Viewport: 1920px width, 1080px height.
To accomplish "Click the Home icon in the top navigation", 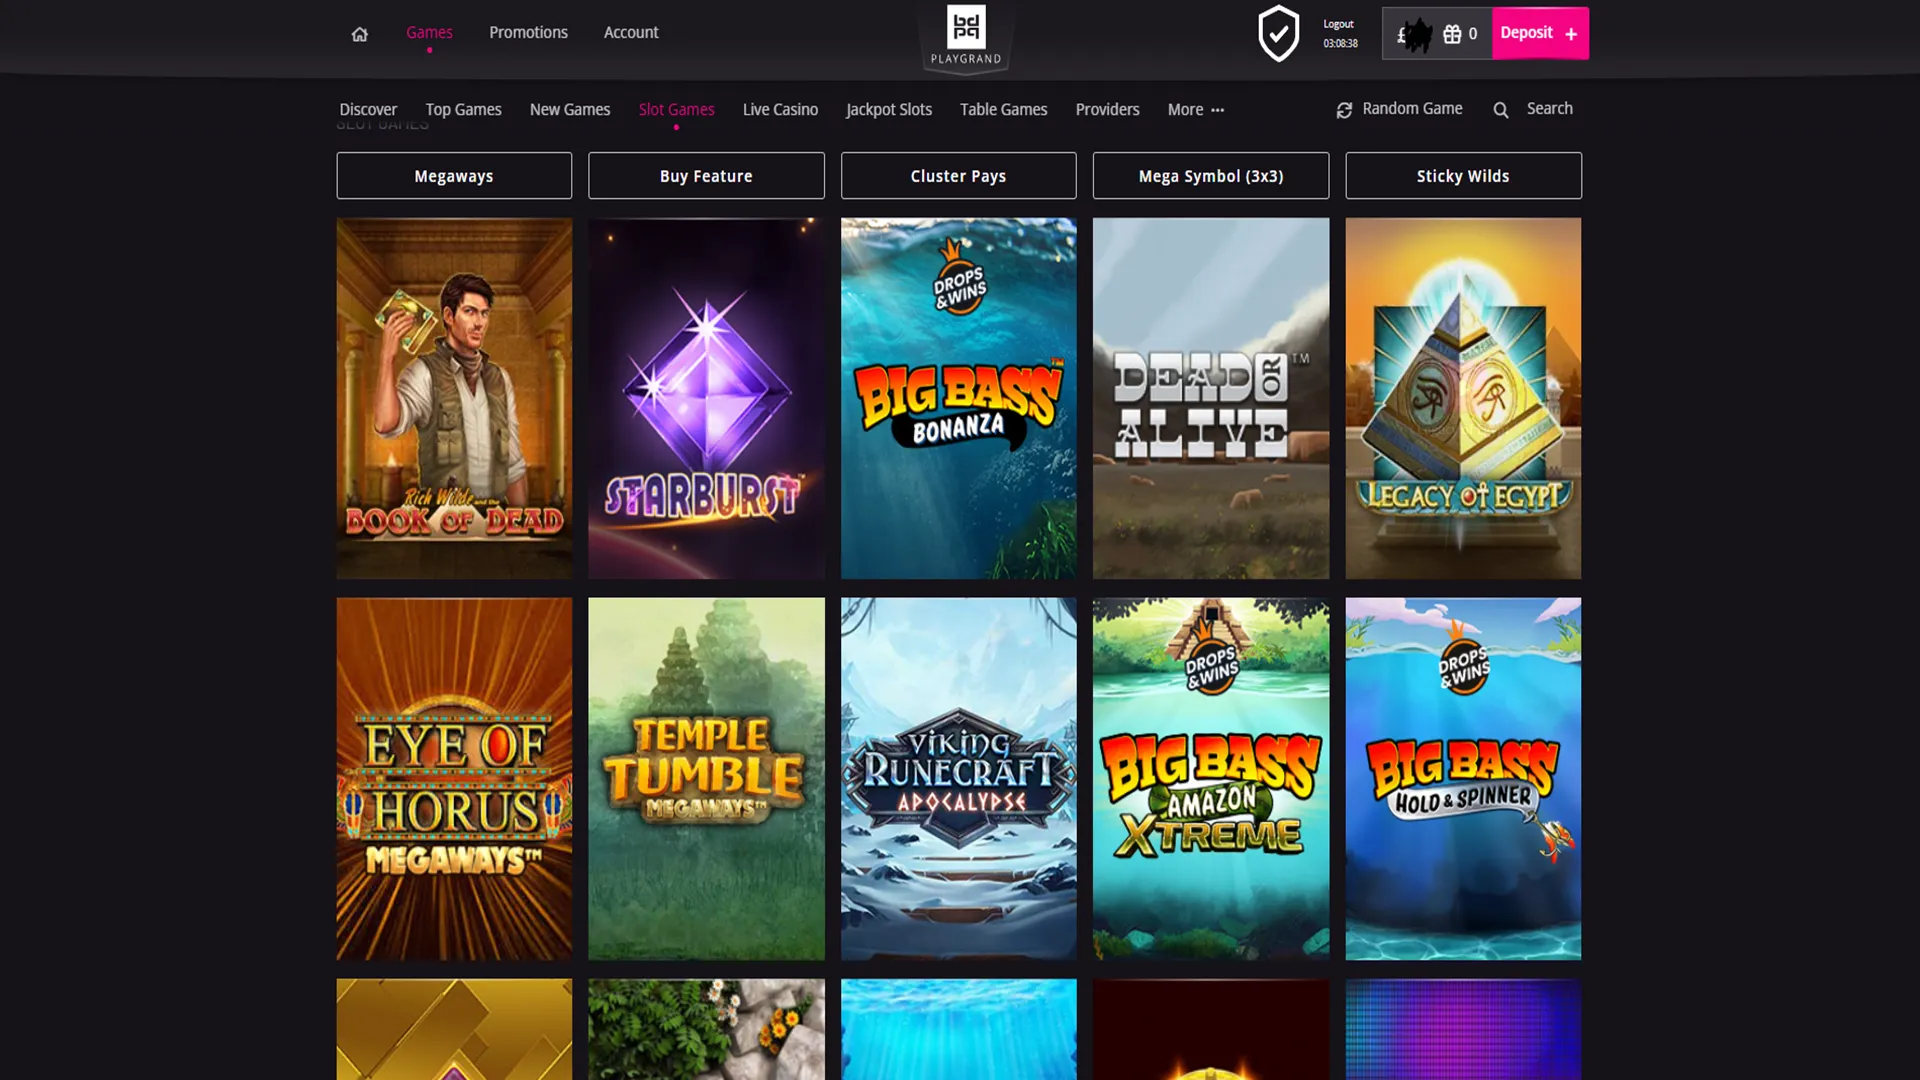I will pos(359,33).
